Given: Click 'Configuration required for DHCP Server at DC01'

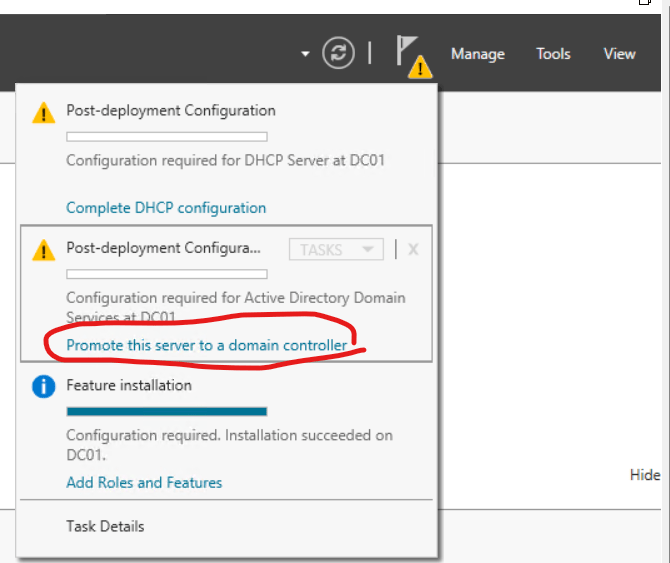Looking at the screenshot, I should coord(225,161).
